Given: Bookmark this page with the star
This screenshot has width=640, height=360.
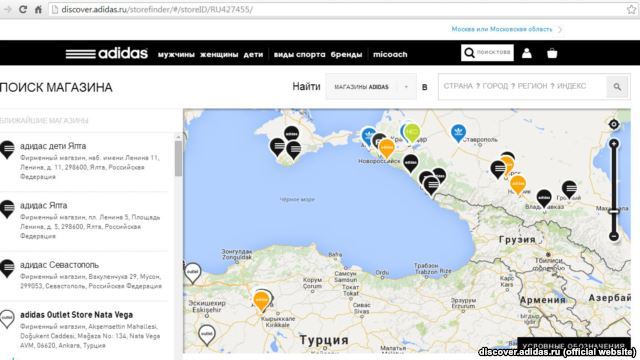Looking at the screenshot, I should coord(631,9).
